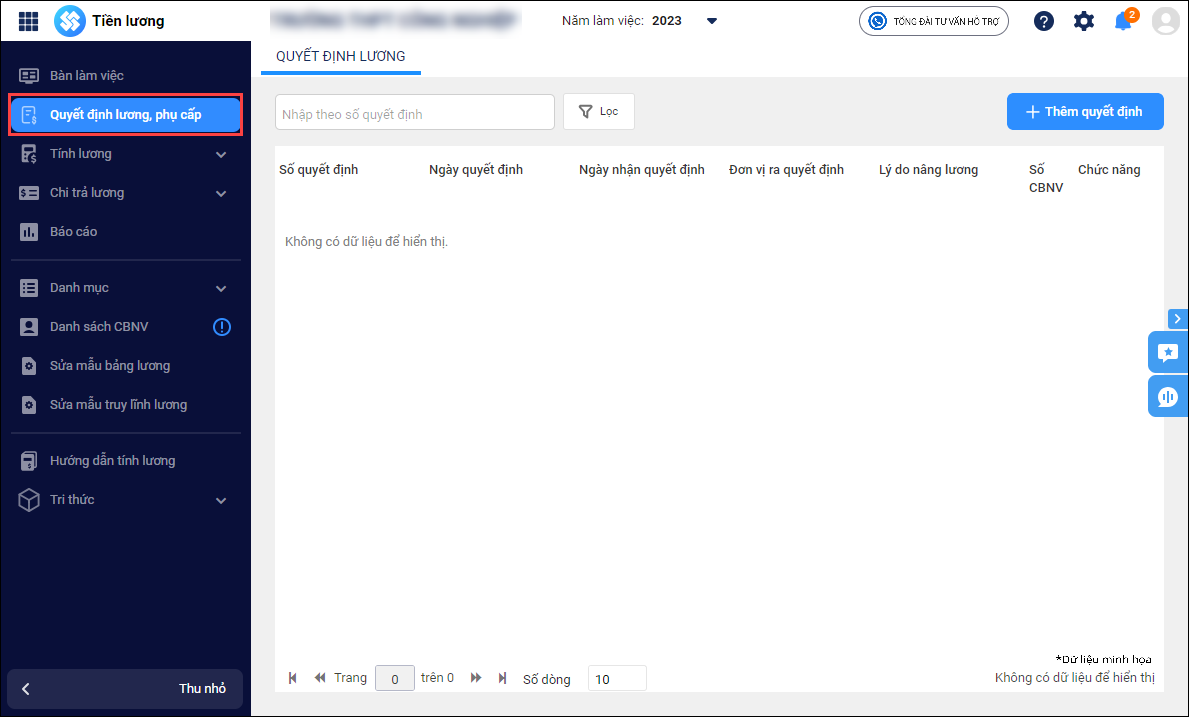Open the Báo cáo menu item
The width and height of the screenshot is (1189, 717).
pos(74,232)
